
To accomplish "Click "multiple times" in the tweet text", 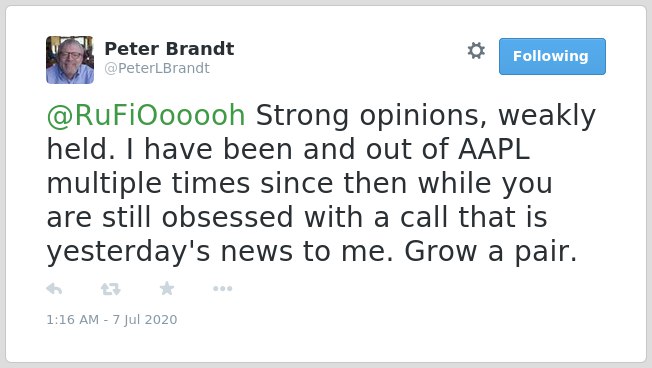I will point(148,183).
